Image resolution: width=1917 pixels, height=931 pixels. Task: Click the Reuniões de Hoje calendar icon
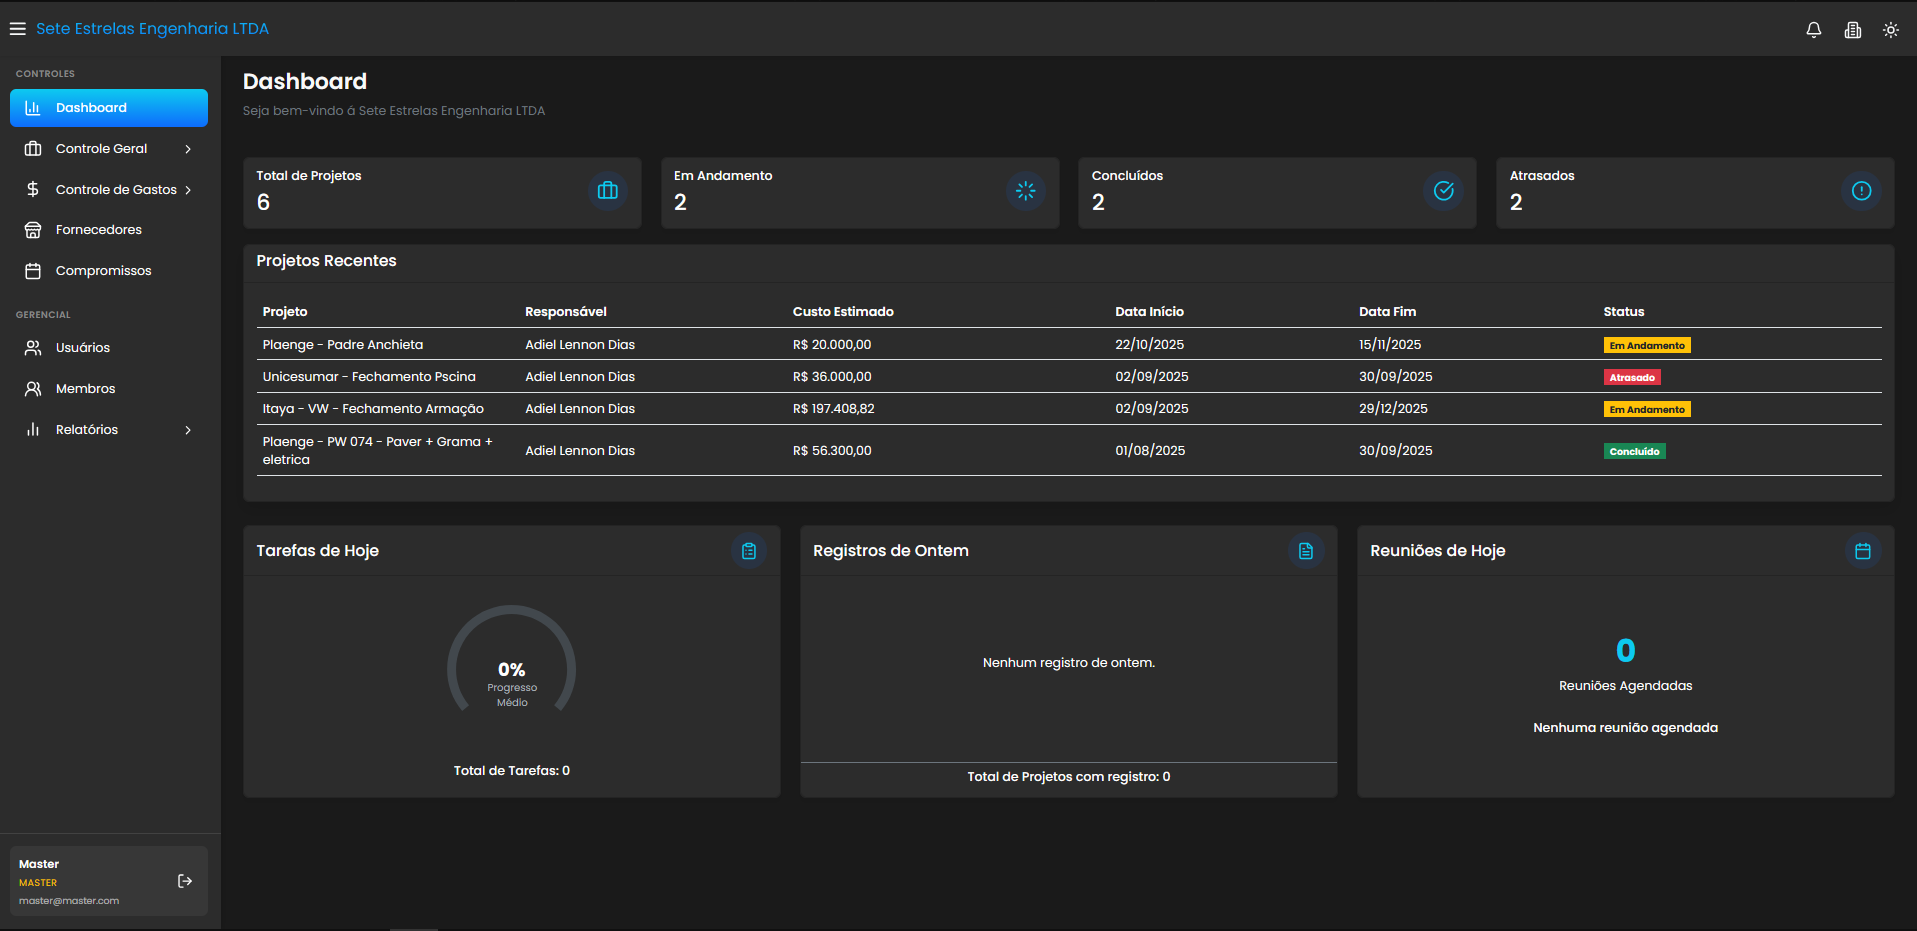click(x=1862, y=551)
